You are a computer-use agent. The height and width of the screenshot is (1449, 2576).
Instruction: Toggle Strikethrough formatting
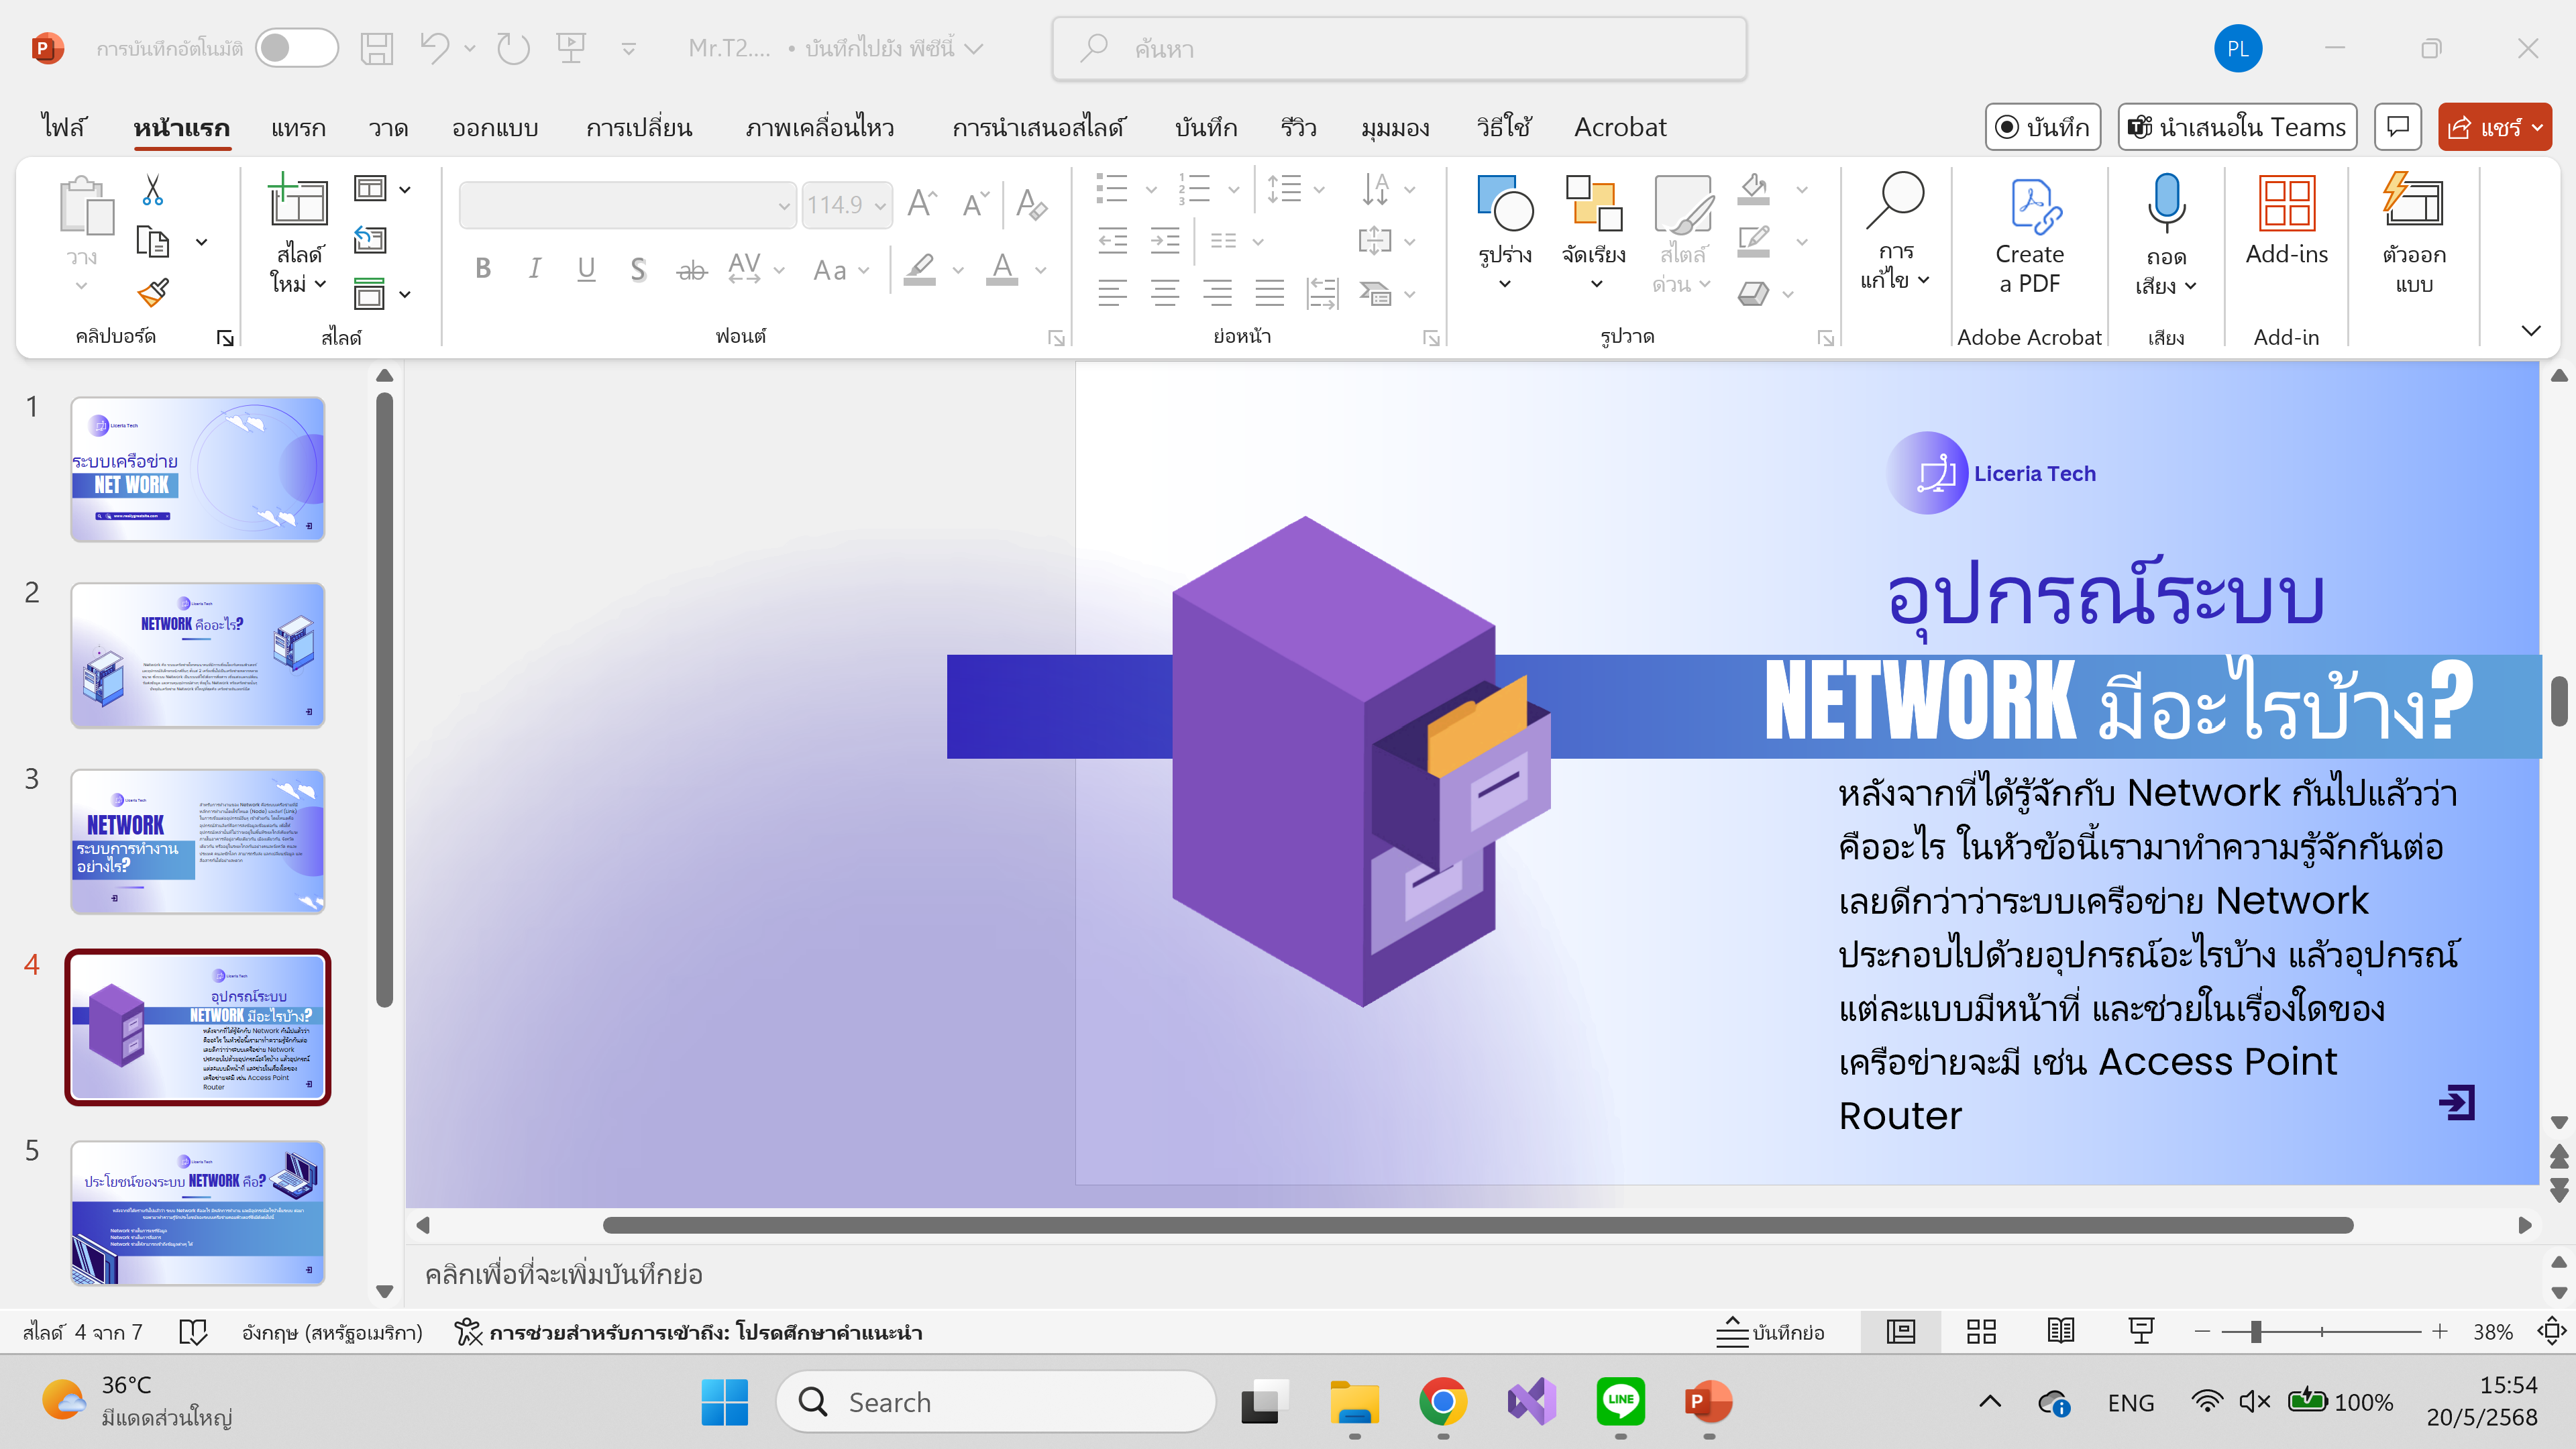pyautogui.click(x=691, y=269)
